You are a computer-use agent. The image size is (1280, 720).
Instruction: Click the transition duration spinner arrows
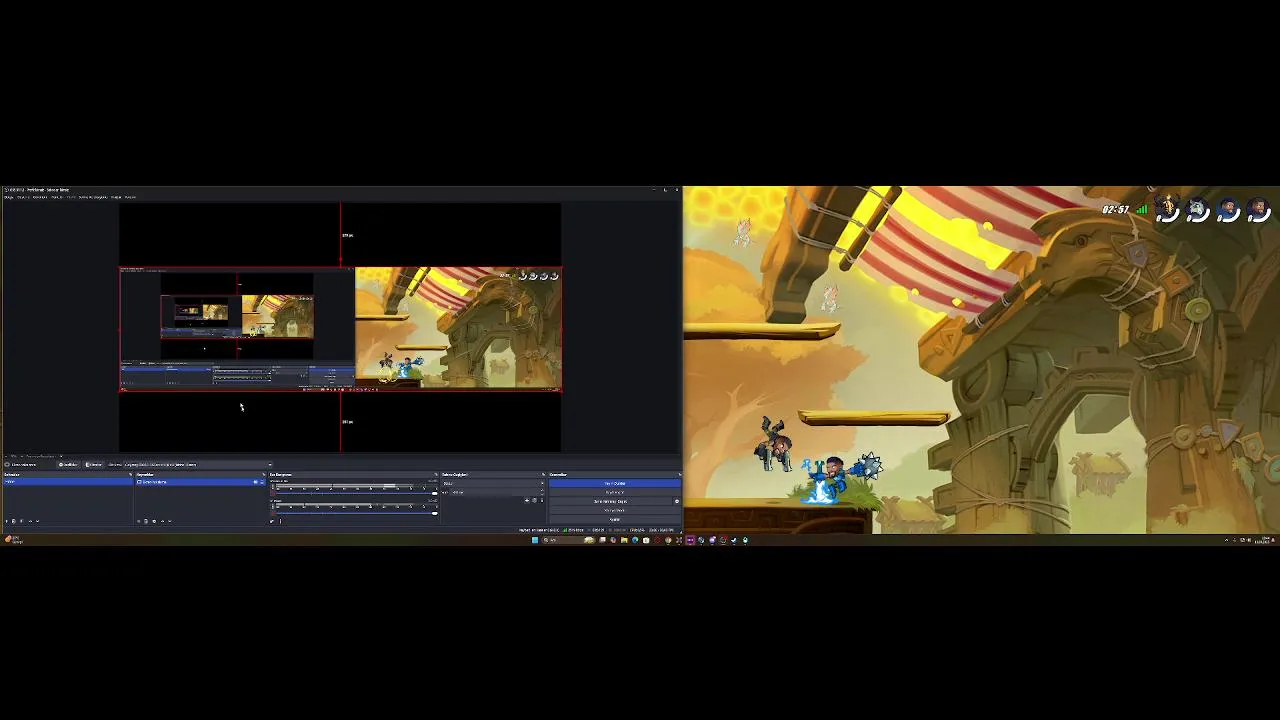point(542,492)
